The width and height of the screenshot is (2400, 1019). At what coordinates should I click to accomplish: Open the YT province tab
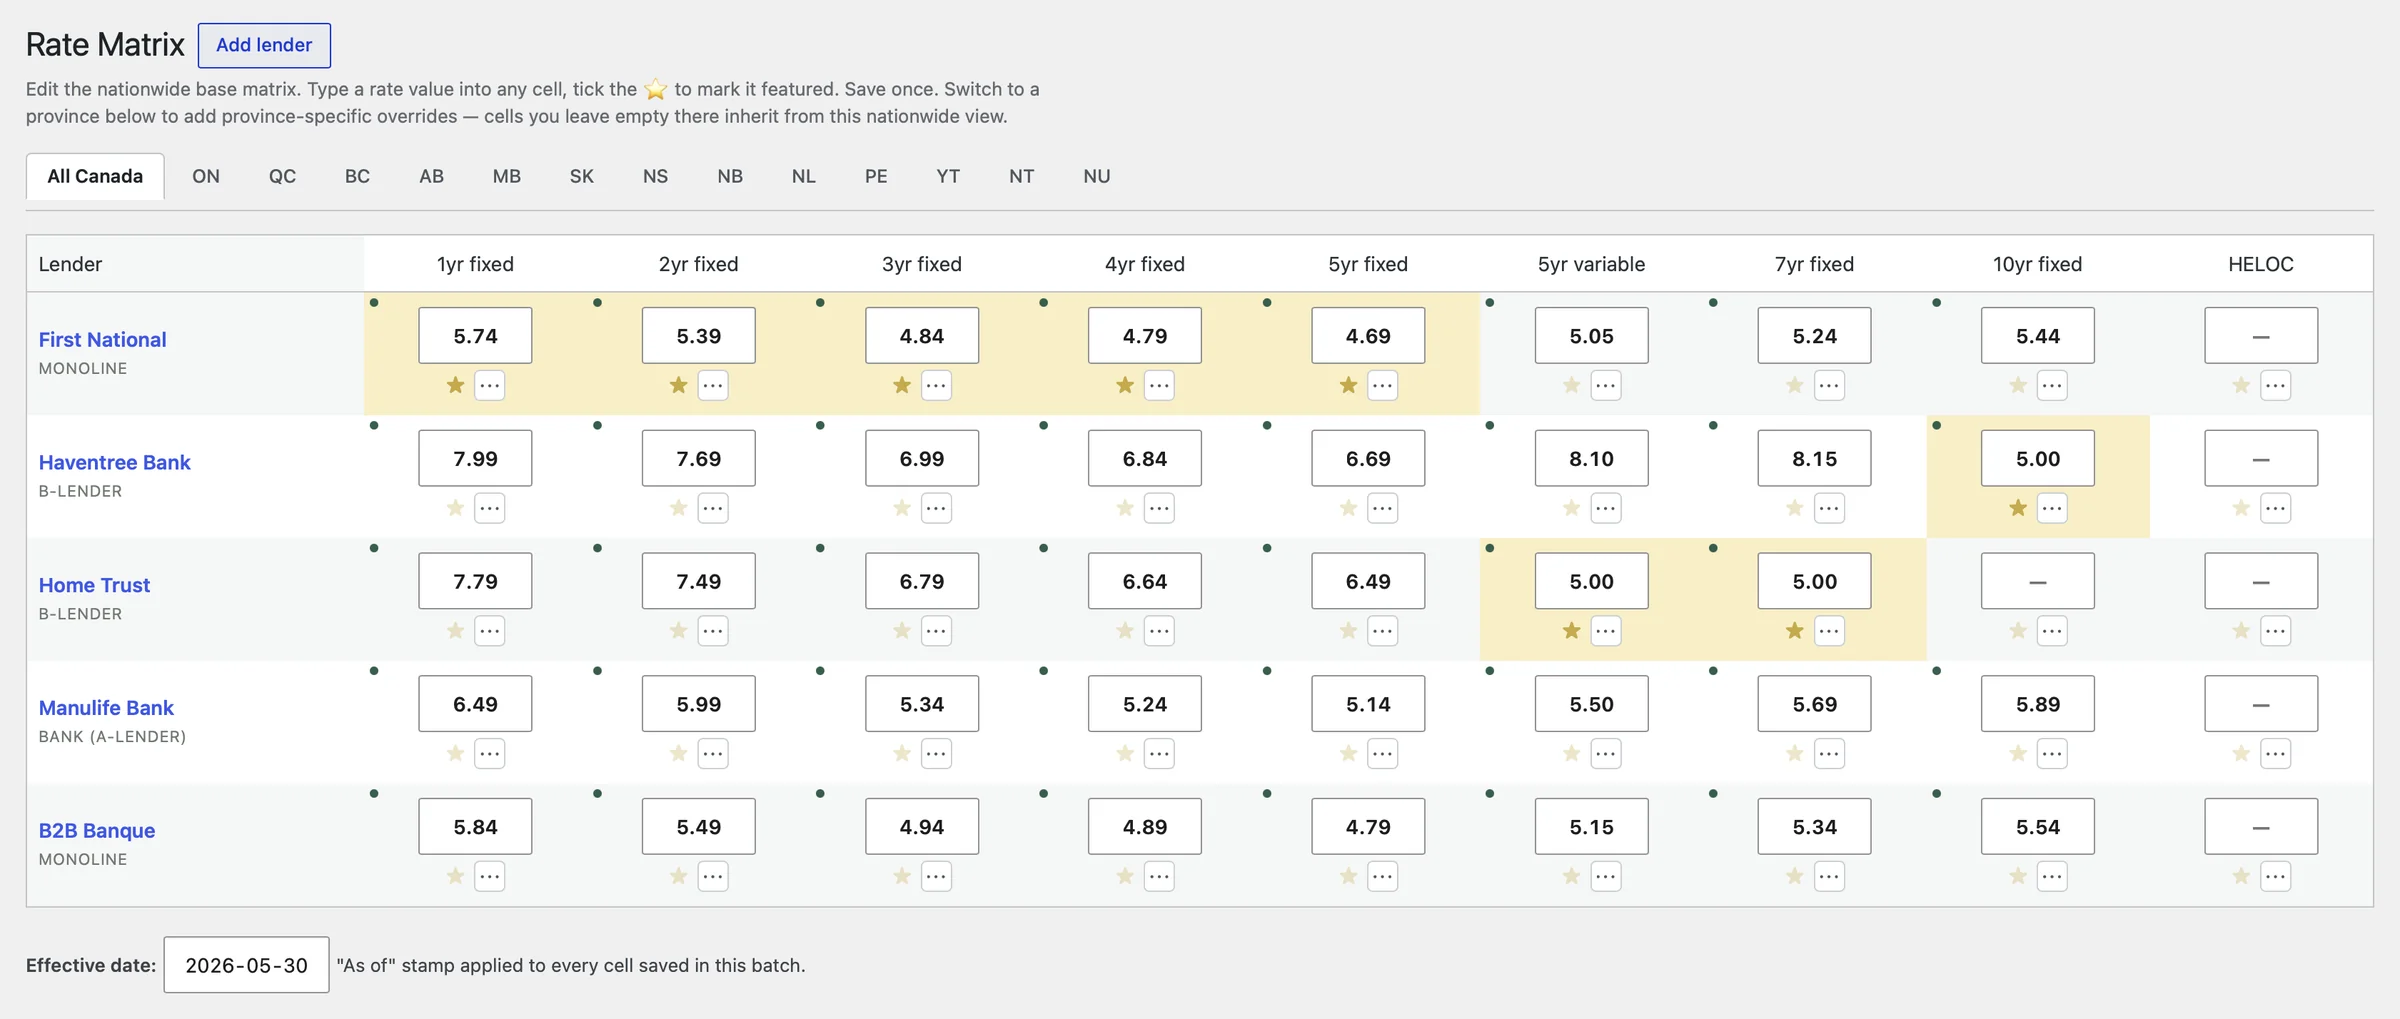coord(948,176)
